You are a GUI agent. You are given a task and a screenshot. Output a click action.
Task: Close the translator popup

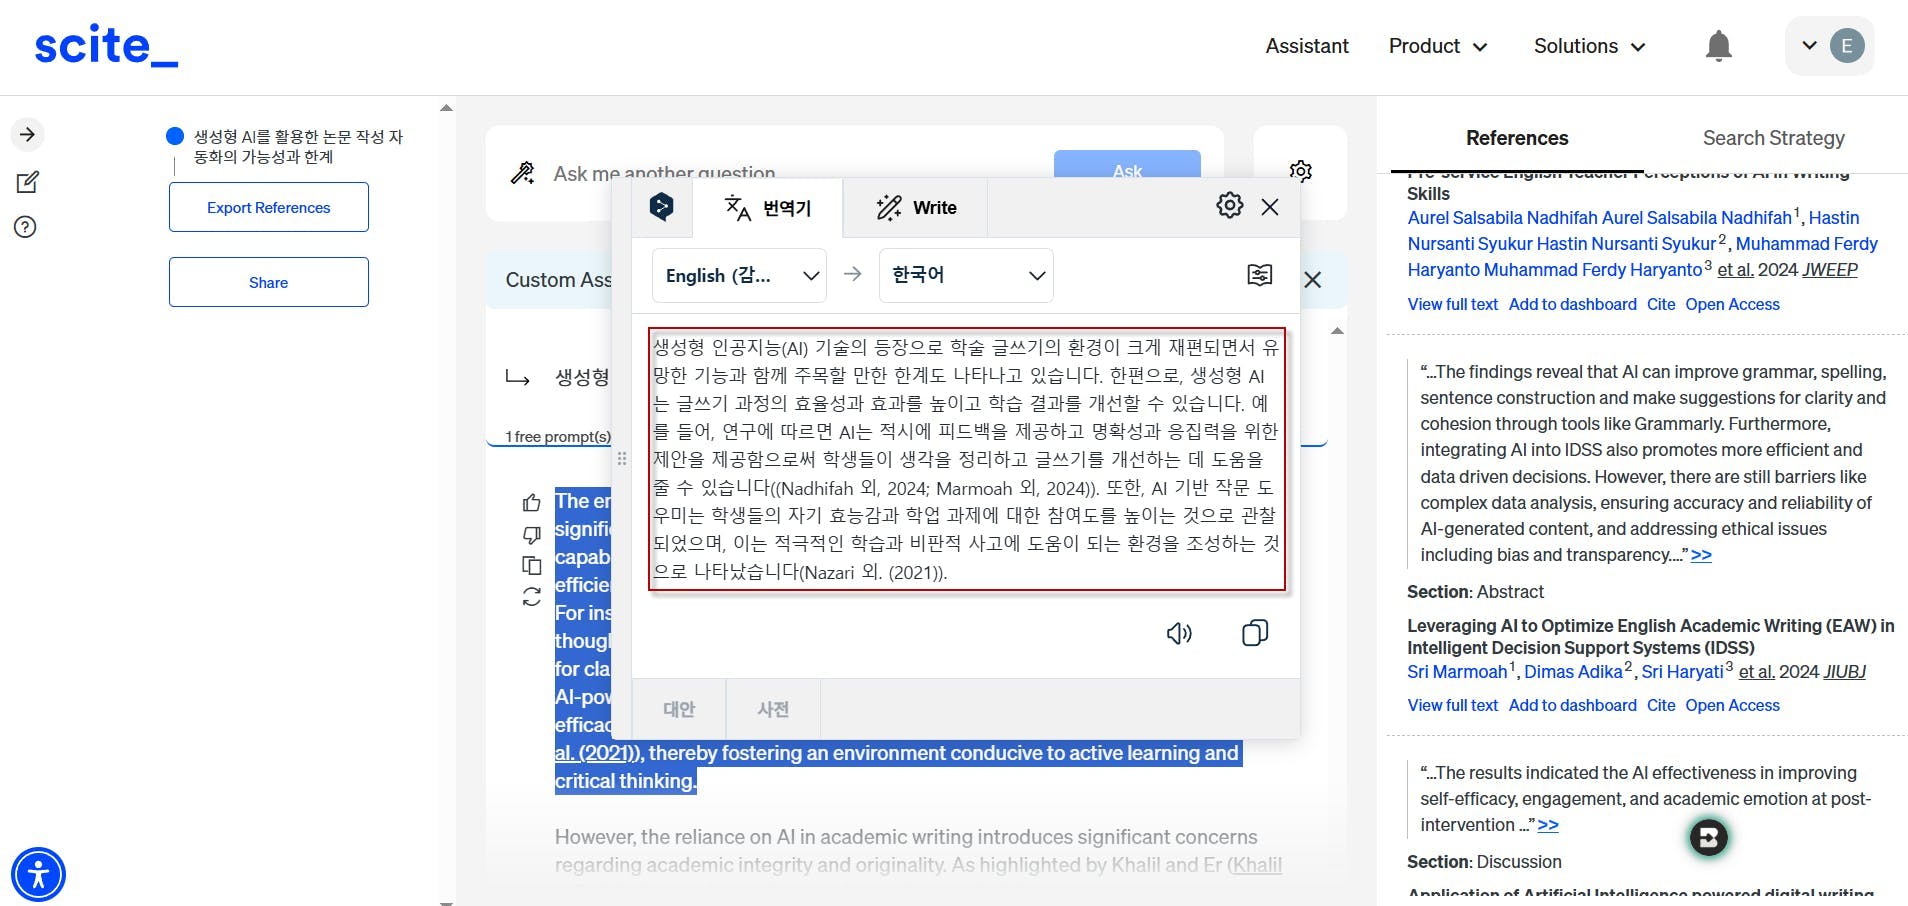[x=1270, y=207]
